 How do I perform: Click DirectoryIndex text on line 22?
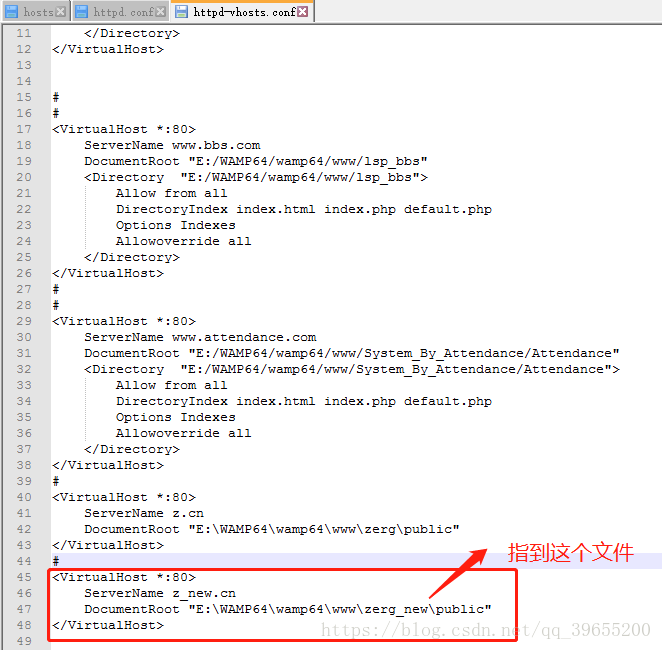point(304,209)
